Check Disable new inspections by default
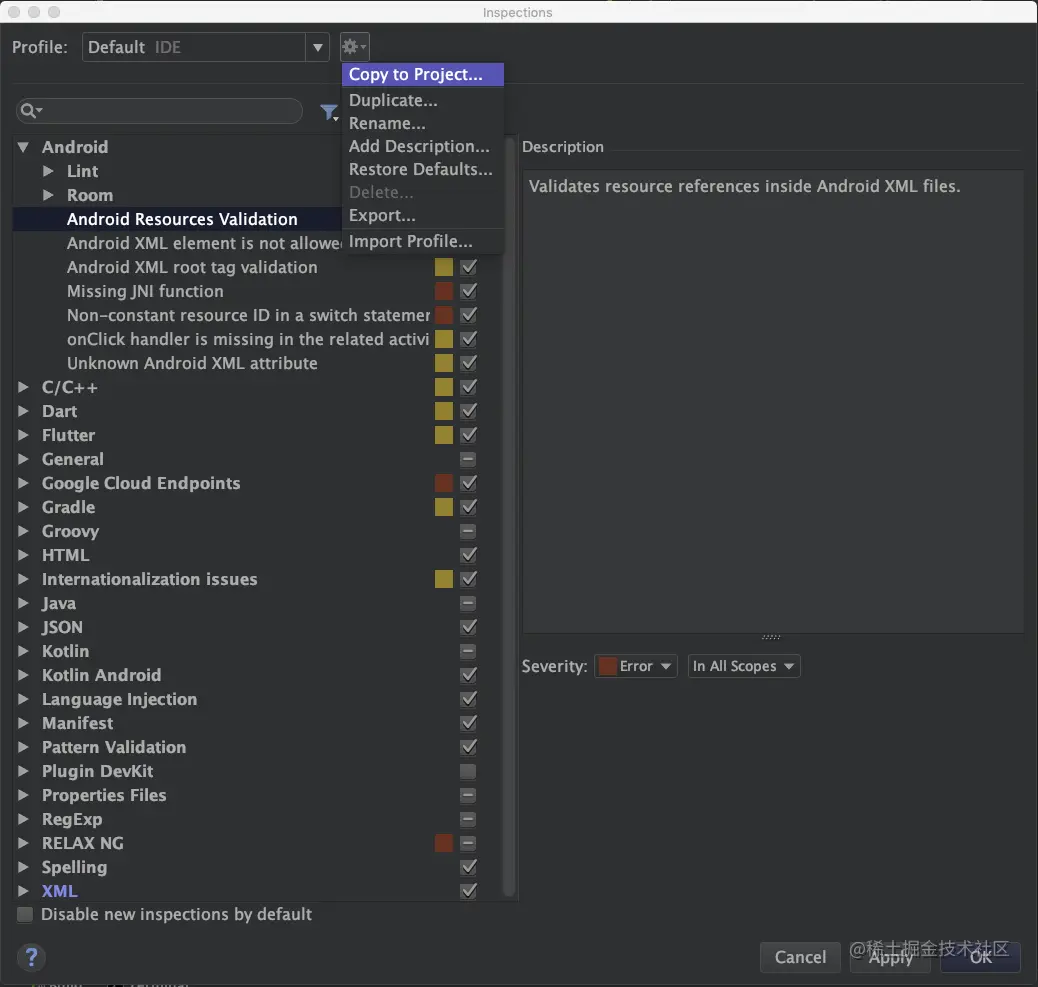Screen dimensions: 1038x987 (x=25, y=914)
